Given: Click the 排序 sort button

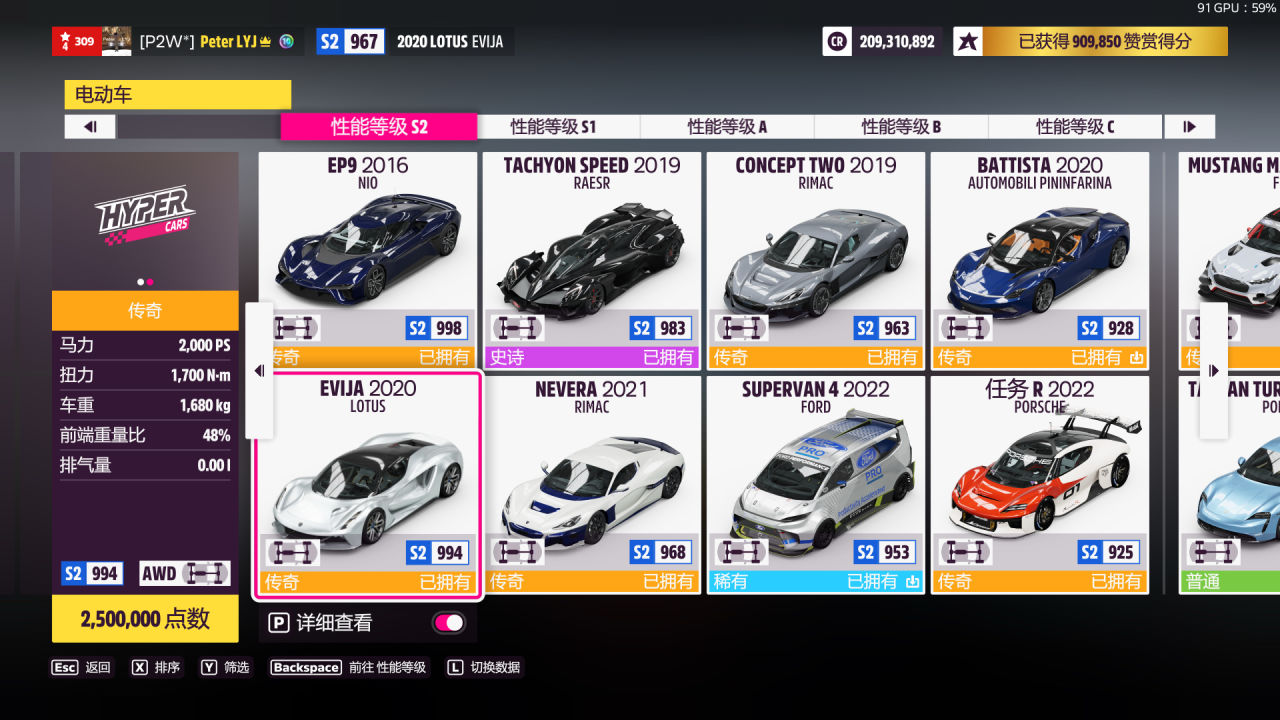Looking at the screenshot, I should (x=156, y=667).
